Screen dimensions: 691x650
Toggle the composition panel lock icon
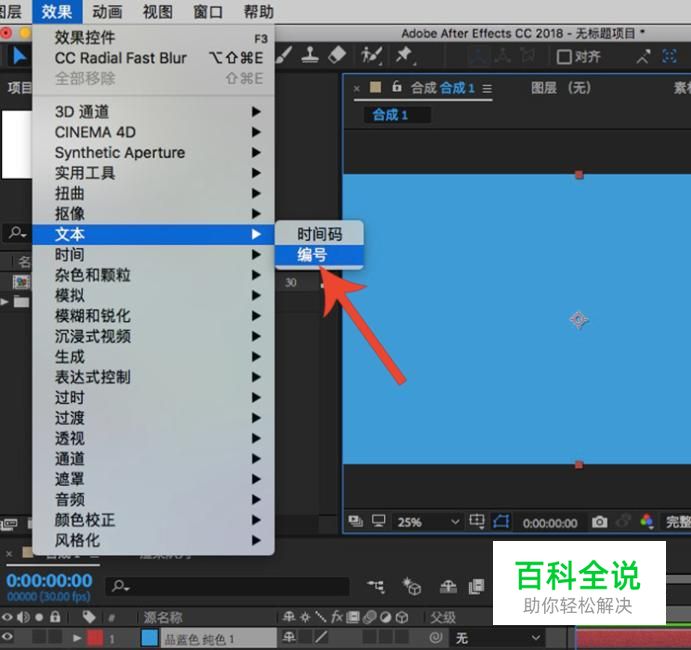click(397, 87)
